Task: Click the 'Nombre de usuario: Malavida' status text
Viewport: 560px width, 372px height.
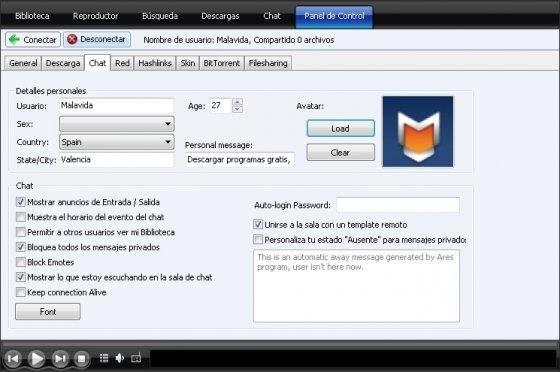Action: pos(196,40)
